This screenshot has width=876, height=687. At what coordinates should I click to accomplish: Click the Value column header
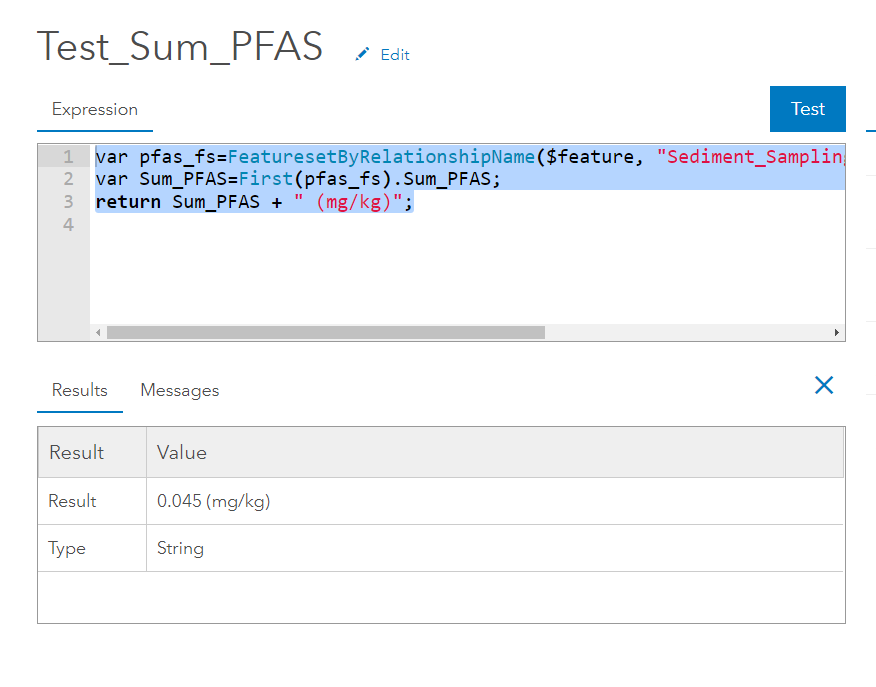tap(182, 453)
